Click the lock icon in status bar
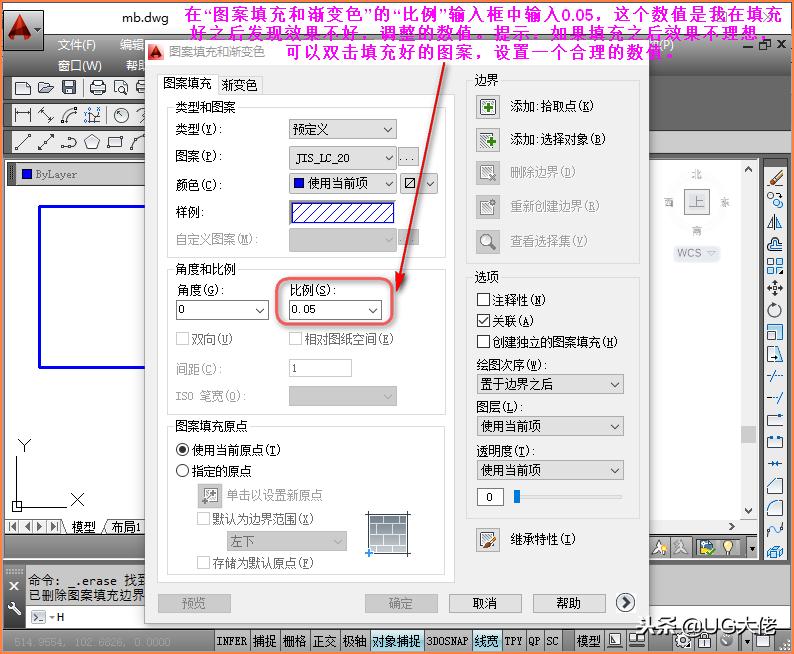The height and width of the screenshot is (654, 794). click(x=704, y=641)
